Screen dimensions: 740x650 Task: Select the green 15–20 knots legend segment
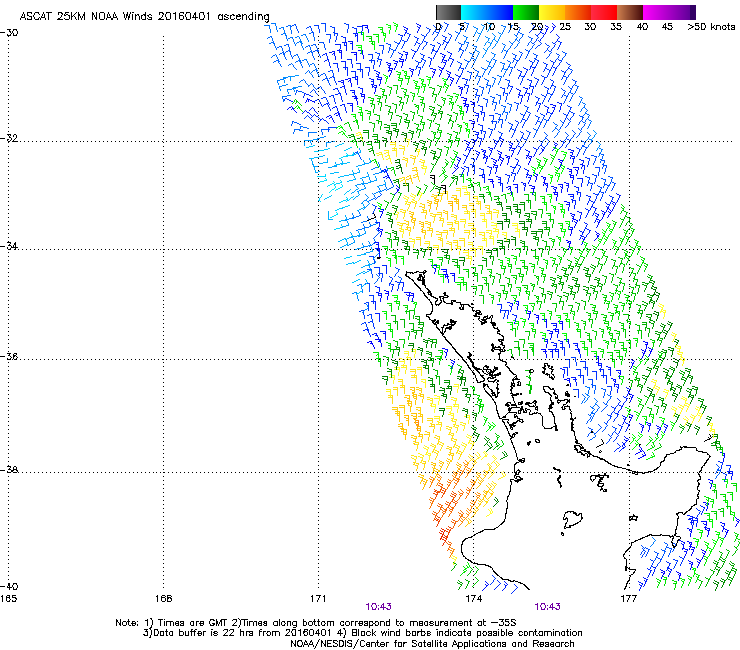pos(526,12)
